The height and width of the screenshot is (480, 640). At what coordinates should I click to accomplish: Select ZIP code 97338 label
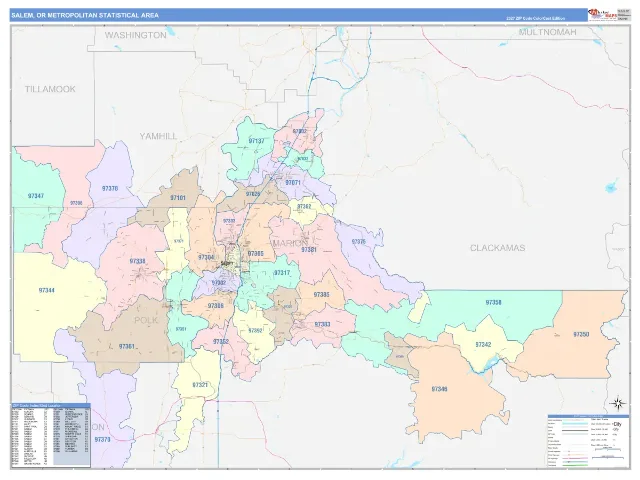coord(138,261)
